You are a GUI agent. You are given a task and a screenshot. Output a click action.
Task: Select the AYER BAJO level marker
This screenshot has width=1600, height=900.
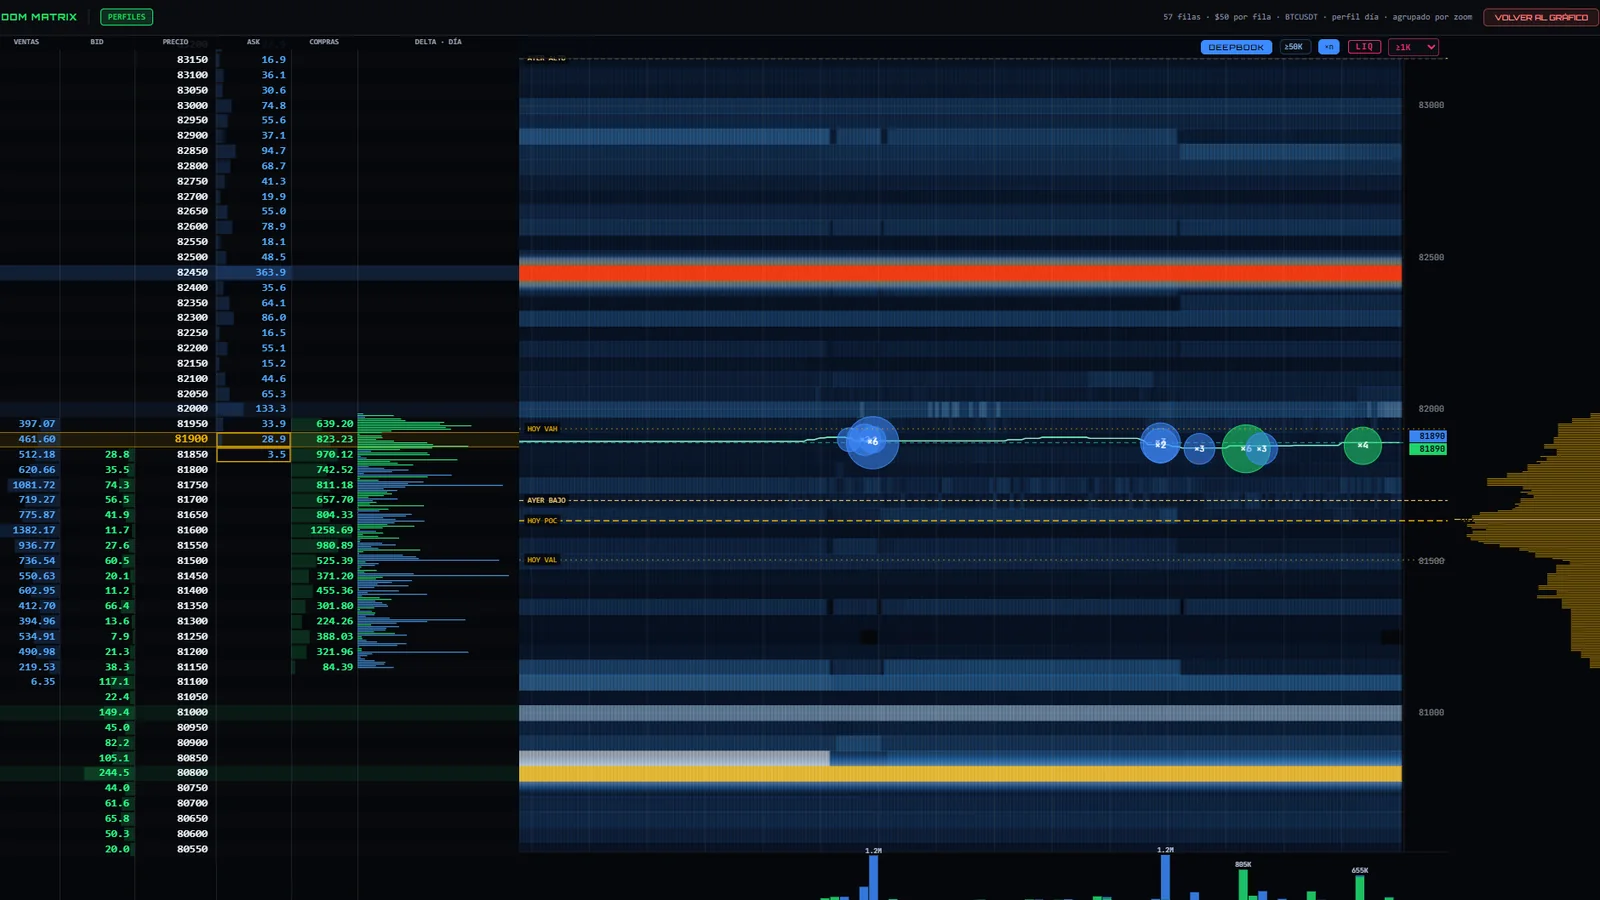[x=546, y=500]
